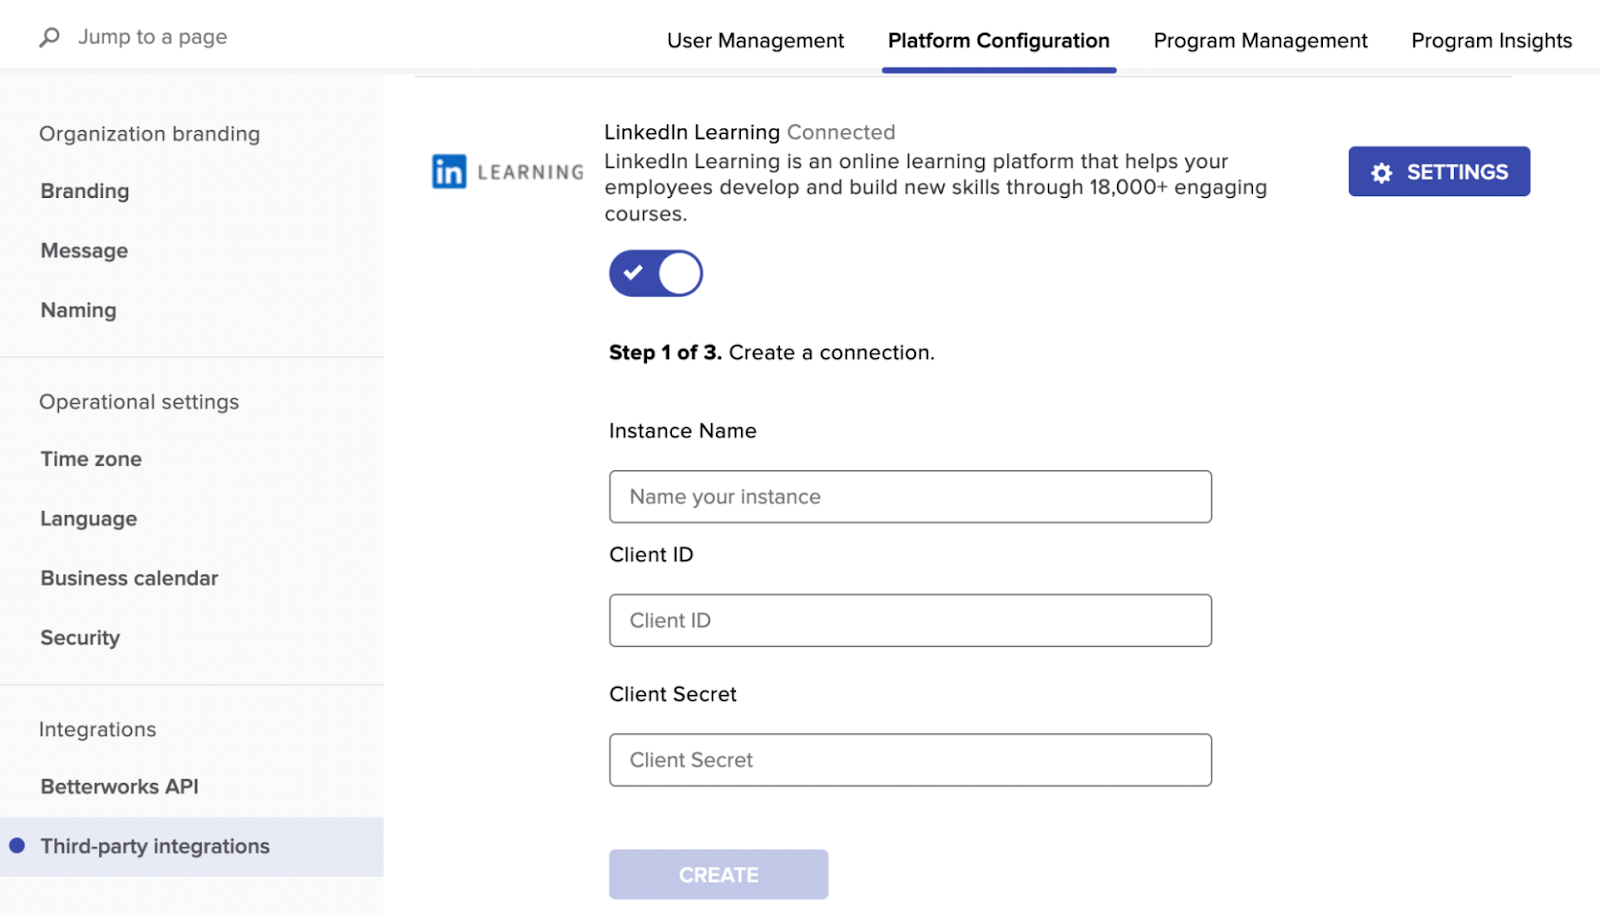This screenshot has height=916, width=1600.
Task: Click into the Client ID field
Action: pyautogui.click(x=910, y=621)
